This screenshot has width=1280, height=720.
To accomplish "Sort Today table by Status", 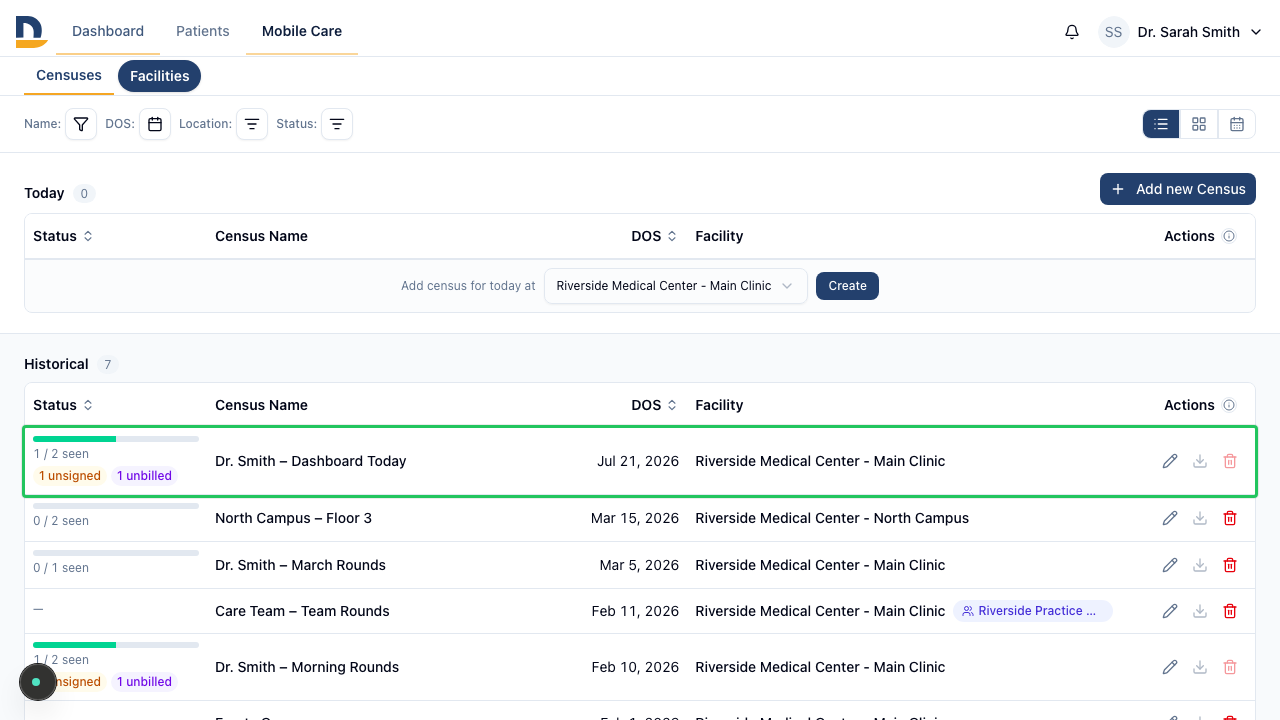I will [63, 236].
